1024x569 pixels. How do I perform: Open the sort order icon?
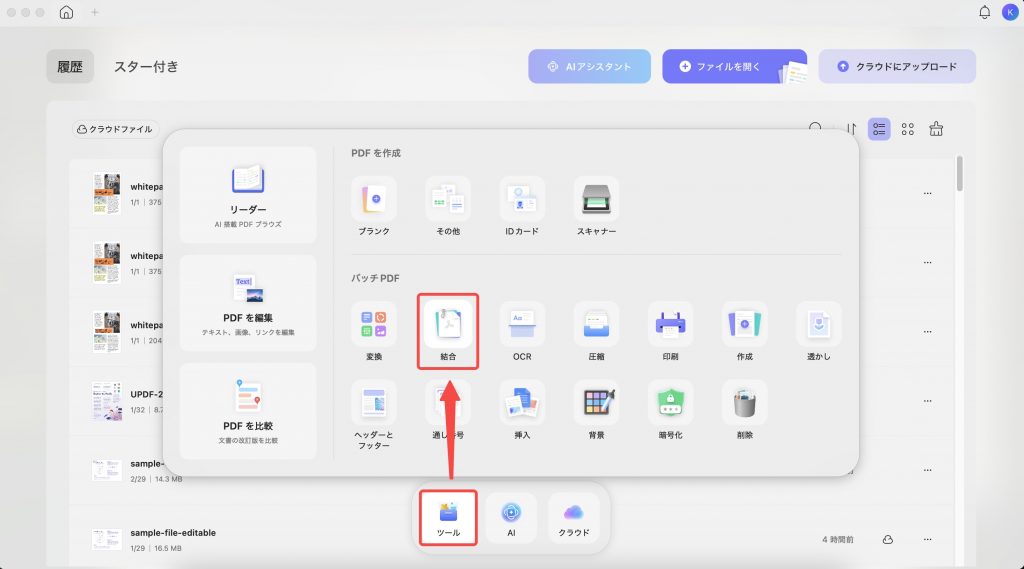(x=851, y=129)
